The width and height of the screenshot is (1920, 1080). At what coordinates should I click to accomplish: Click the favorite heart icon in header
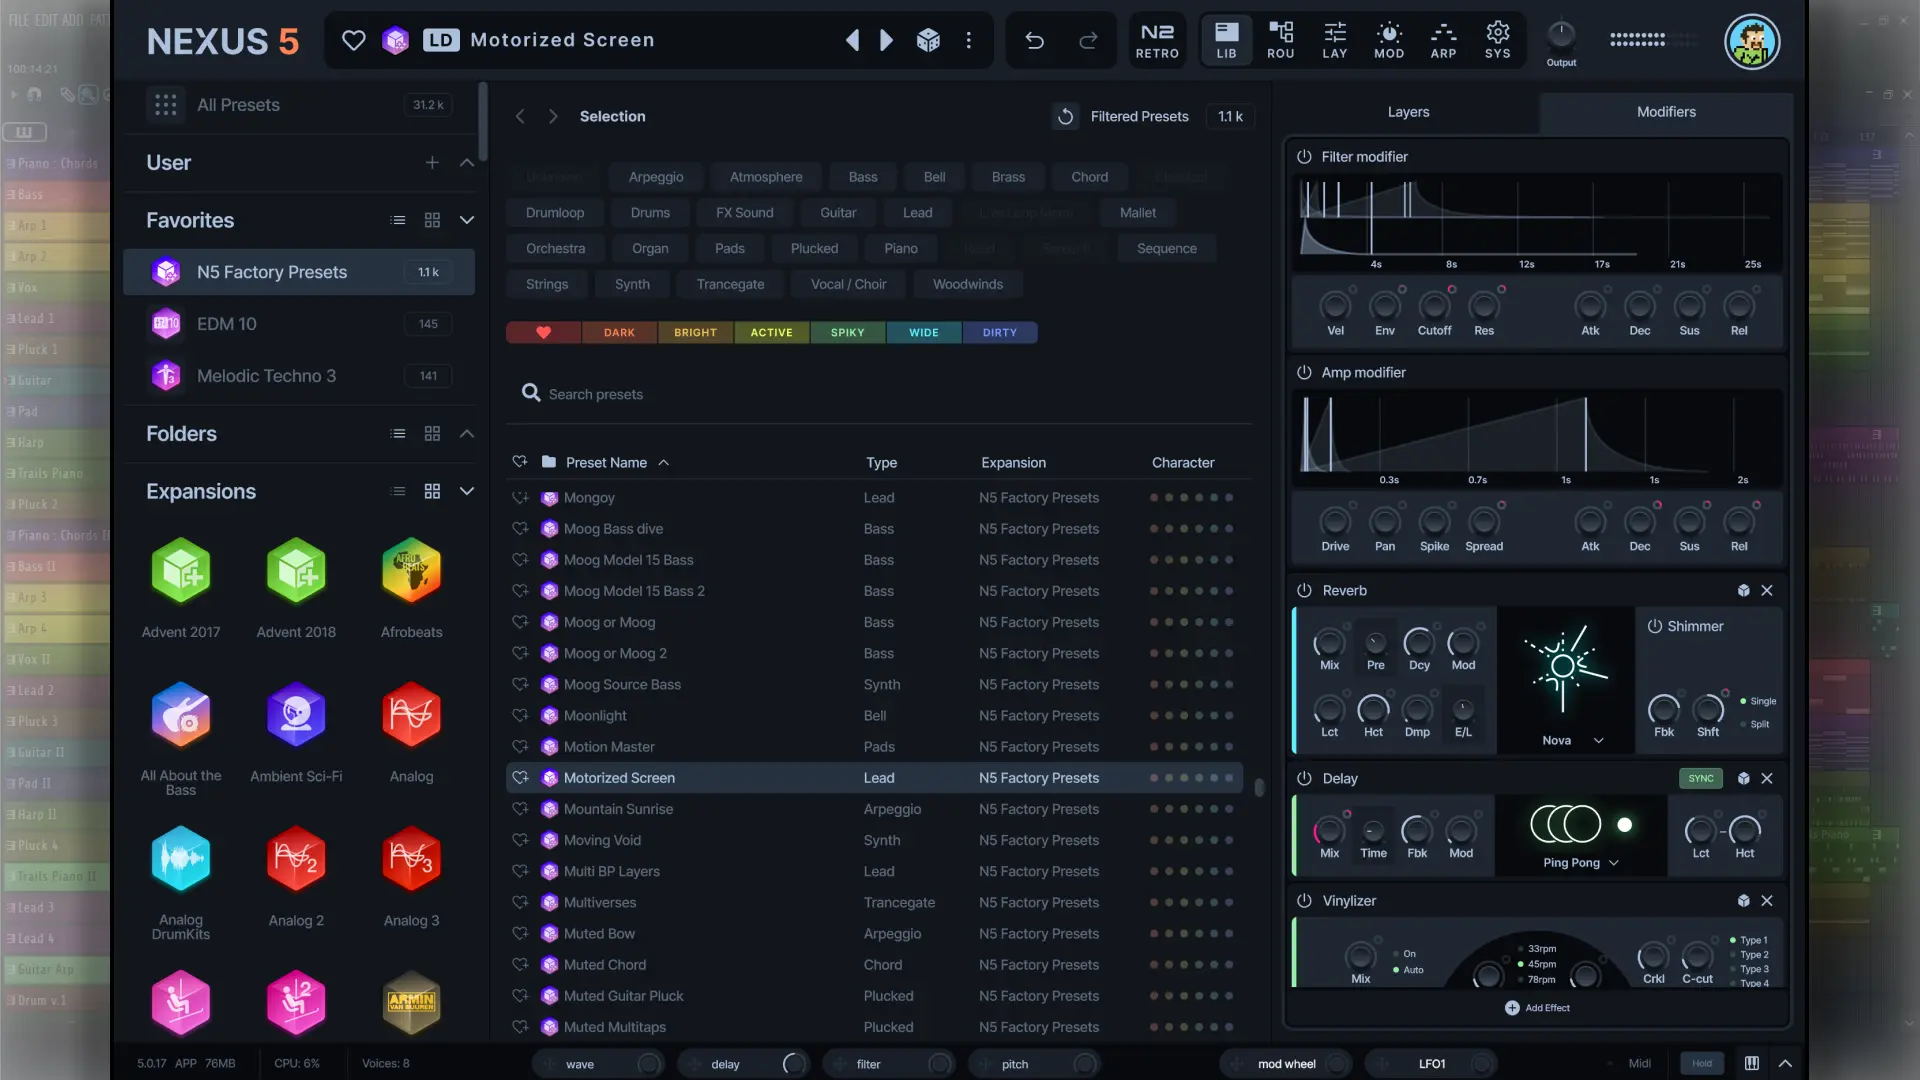coord(353,40)
